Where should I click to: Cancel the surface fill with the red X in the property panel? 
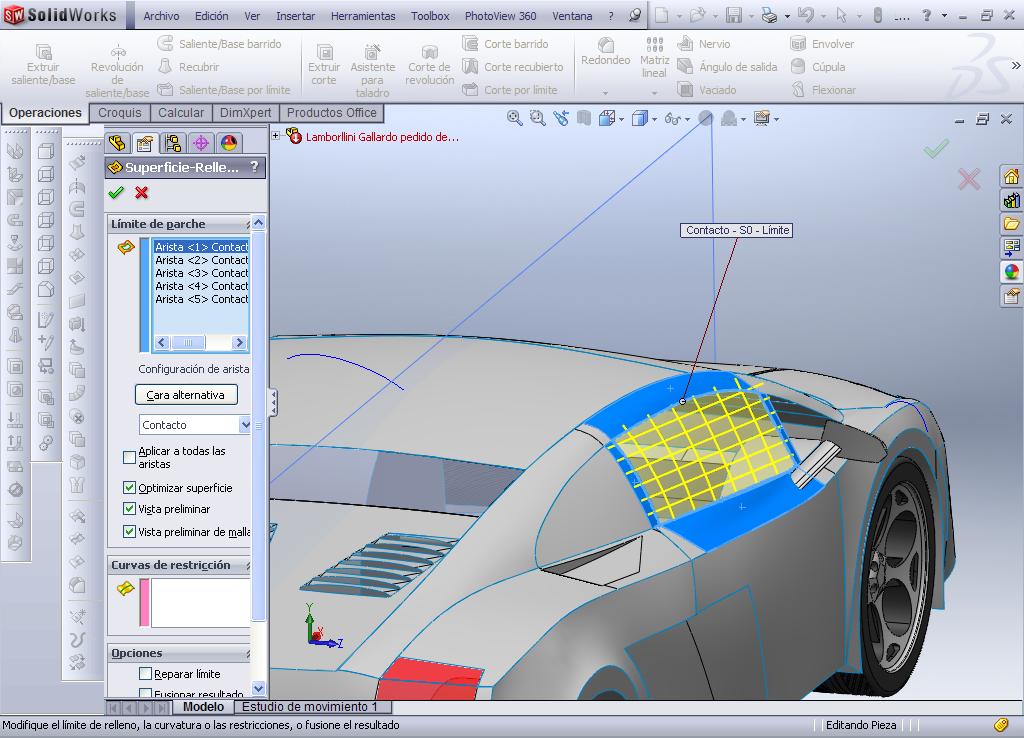141,193
